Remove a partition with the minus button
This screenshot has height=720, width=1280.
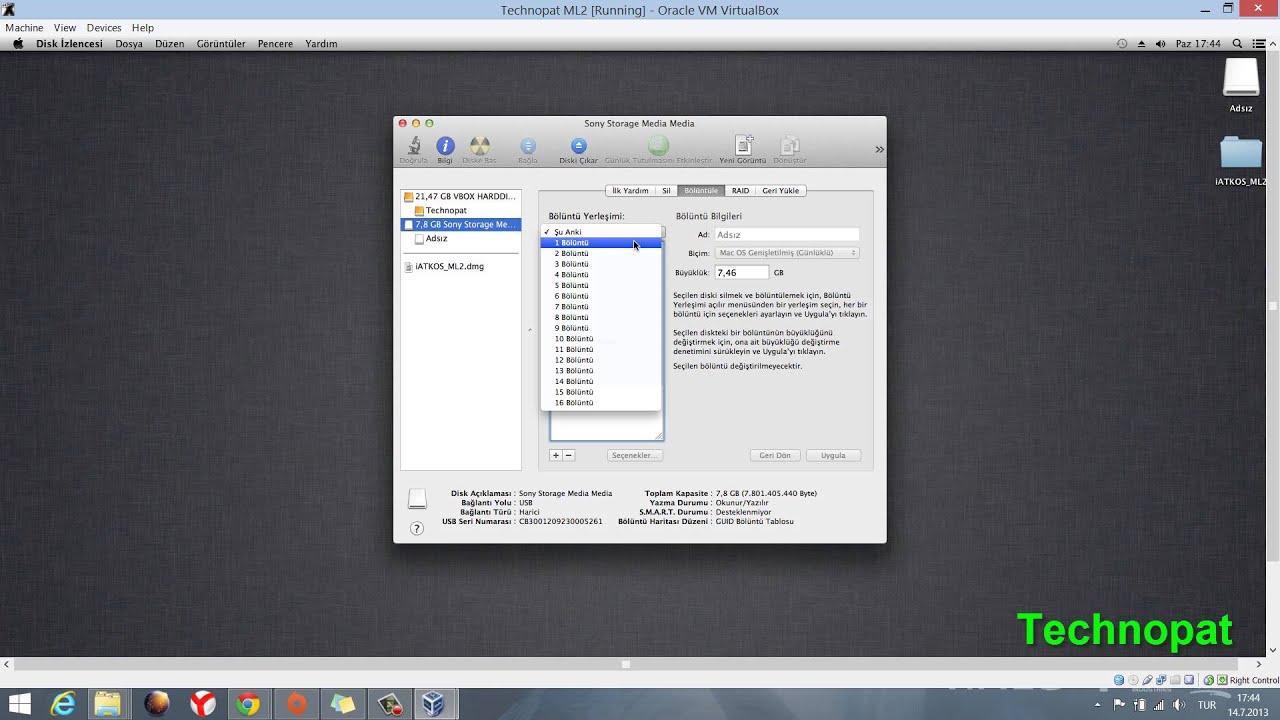(x=569, y=455)
